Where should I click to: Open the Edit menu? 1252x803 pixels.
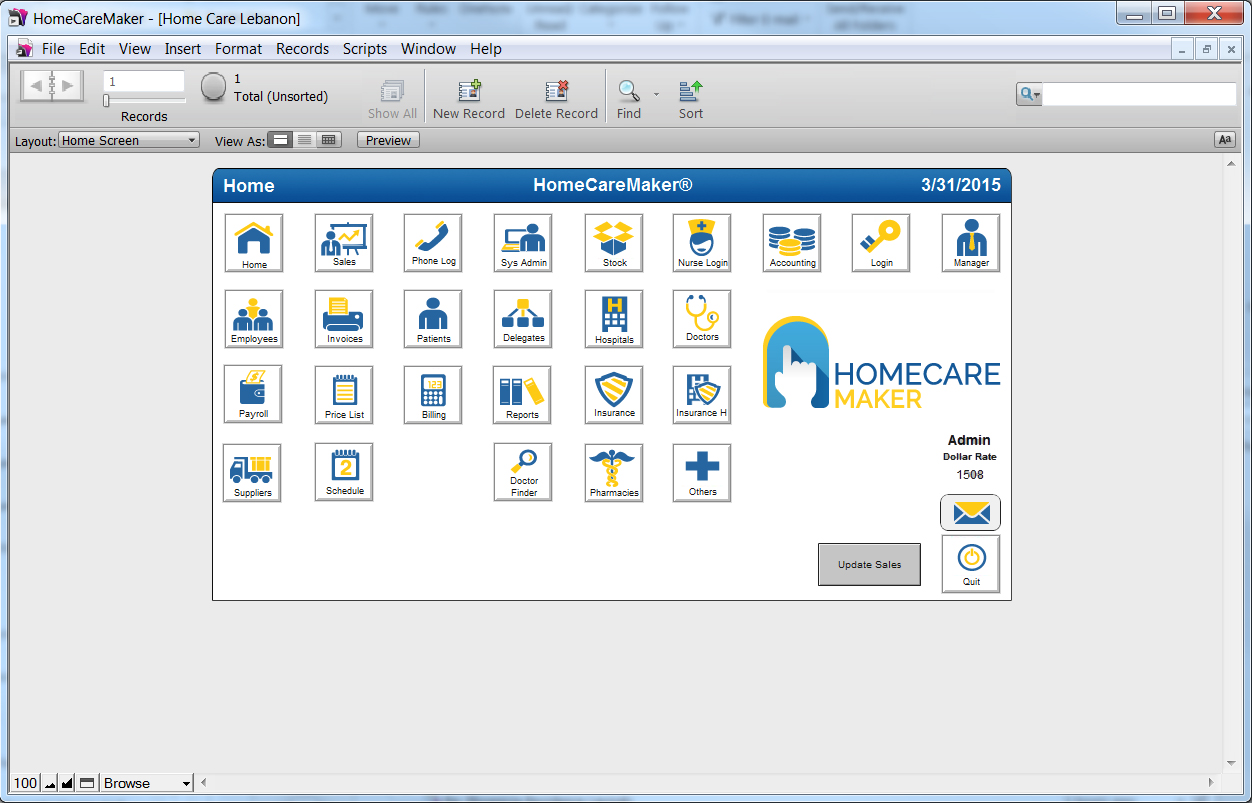pyautogui.click(x=92, y=49)
